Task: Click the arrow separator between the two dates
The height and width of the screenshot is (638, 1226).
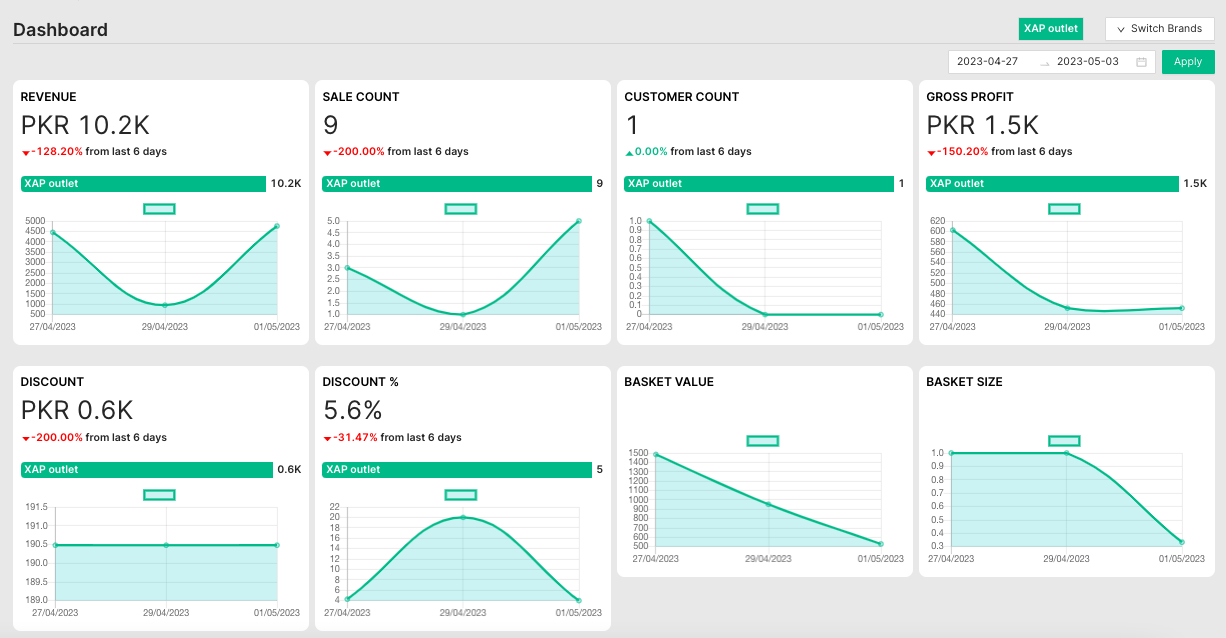Action: 1045,63
